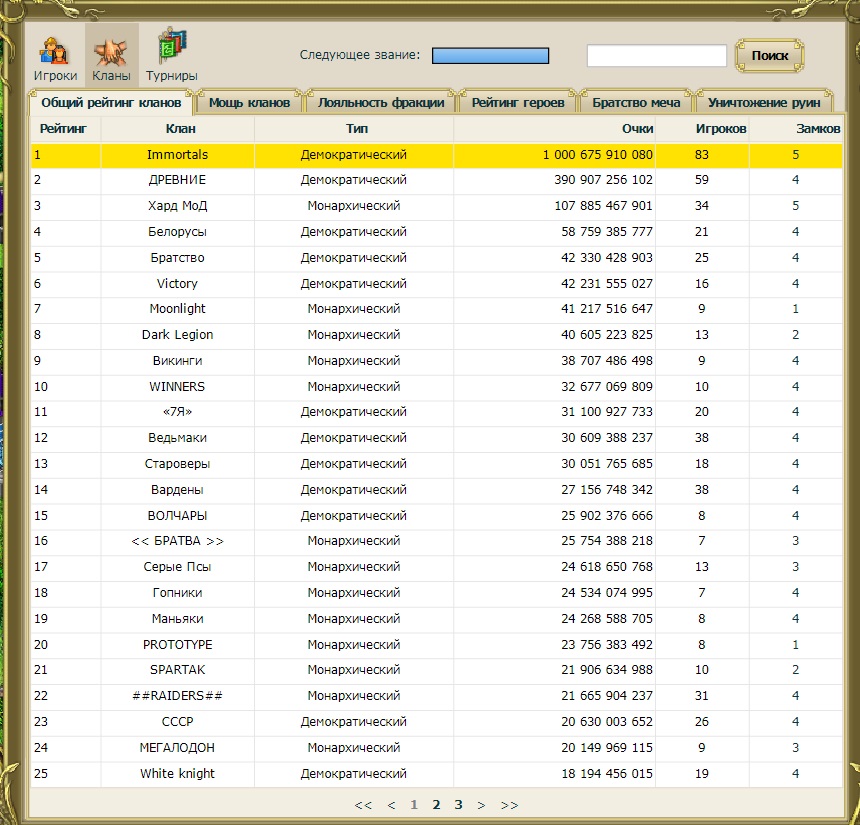
Task: Click points value 390 907 256 102
Action: [x=603, y=179]
